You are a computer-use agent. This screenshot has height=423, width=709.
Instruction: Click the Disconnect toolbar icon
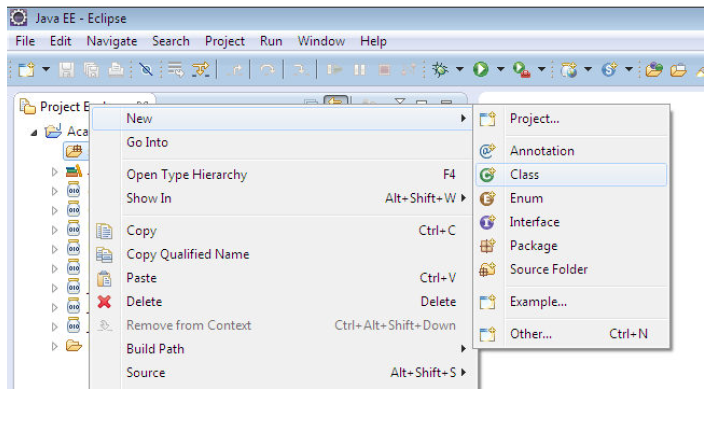point(409,70)
